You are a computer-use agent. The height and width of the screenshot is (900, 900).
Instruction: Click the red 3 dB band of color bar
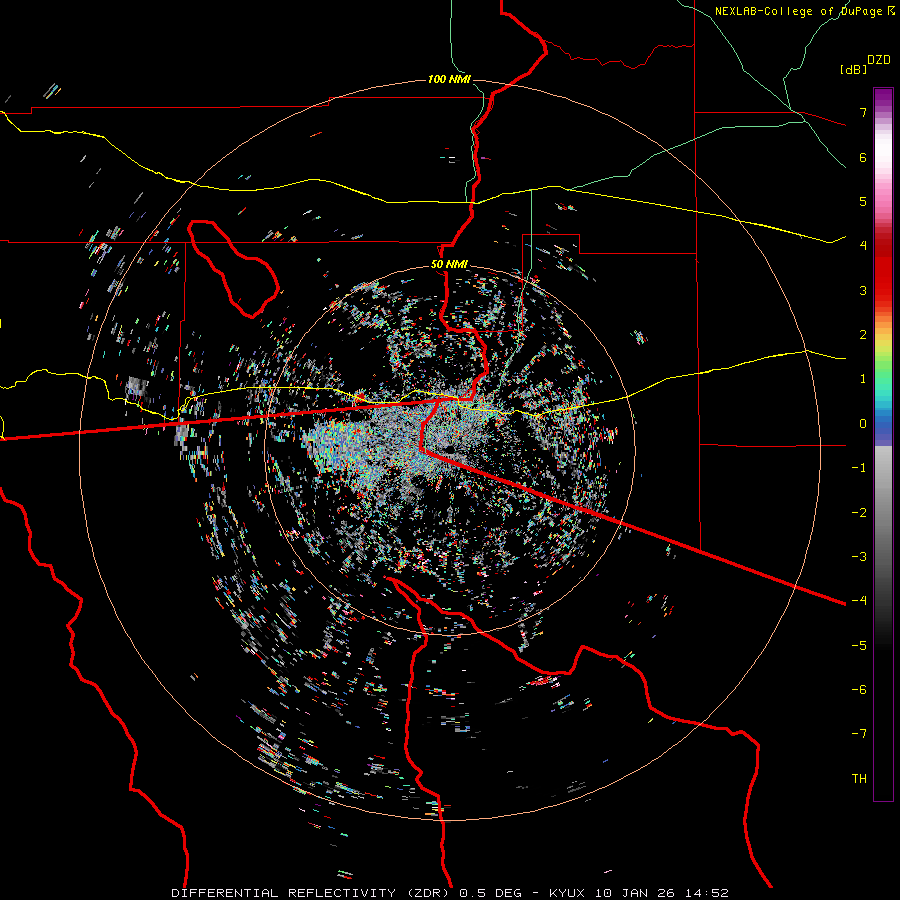883,287
